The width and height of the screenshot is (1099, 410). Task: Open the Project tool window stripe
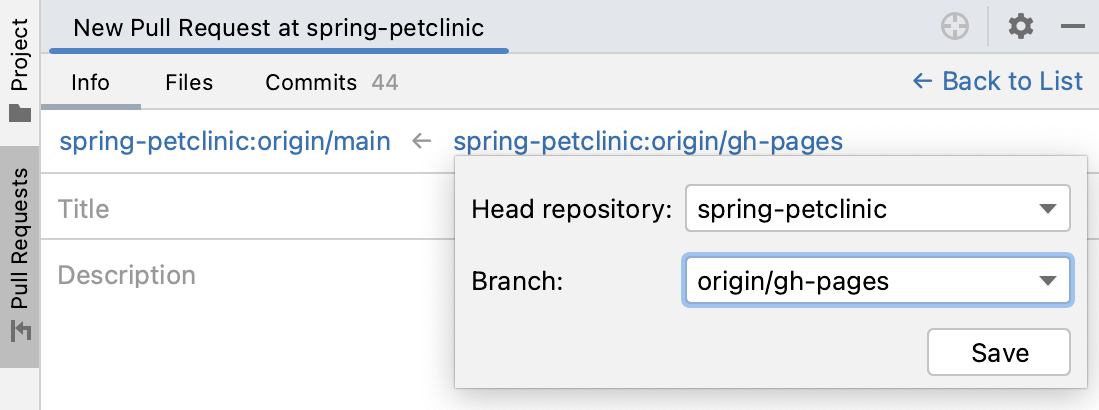(20, 71)
